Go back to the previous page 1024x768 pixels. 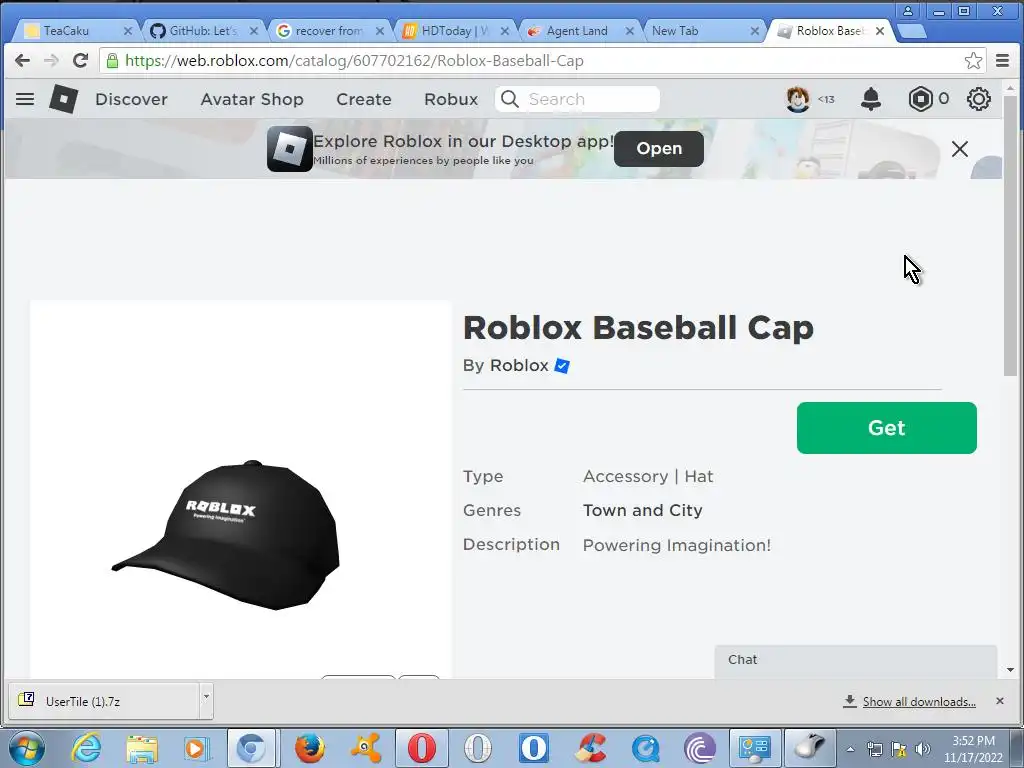(x=22, y=61)
